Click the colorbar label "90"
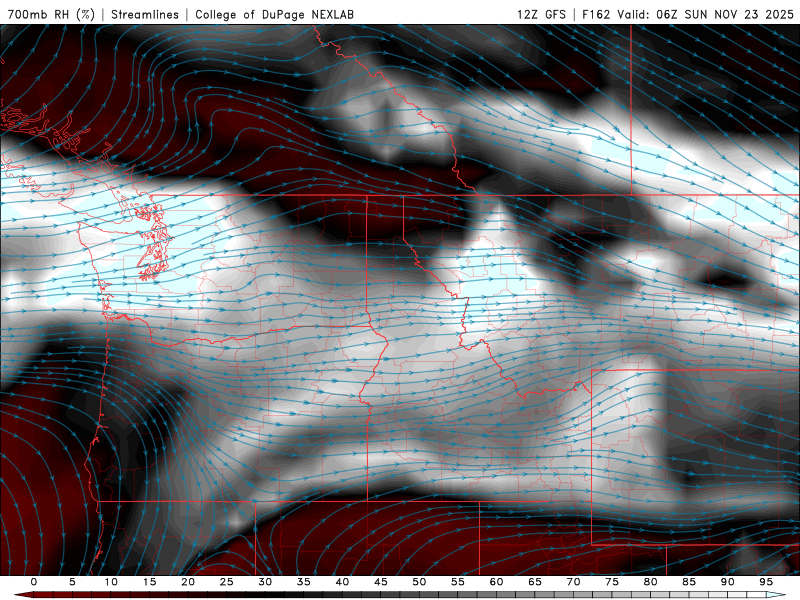This screenshot has height=600, width=800. tap(727, 582)
